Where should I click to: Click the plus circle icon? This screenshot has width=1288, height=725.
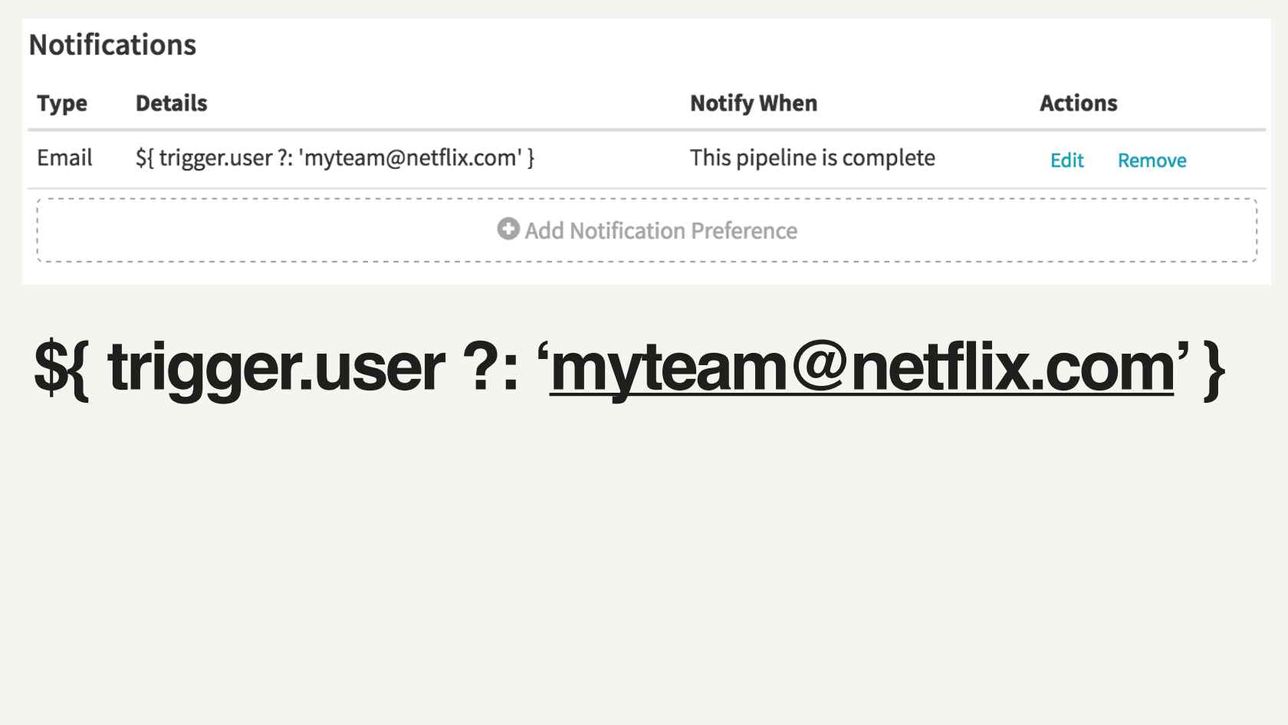[x=508, y=230]
